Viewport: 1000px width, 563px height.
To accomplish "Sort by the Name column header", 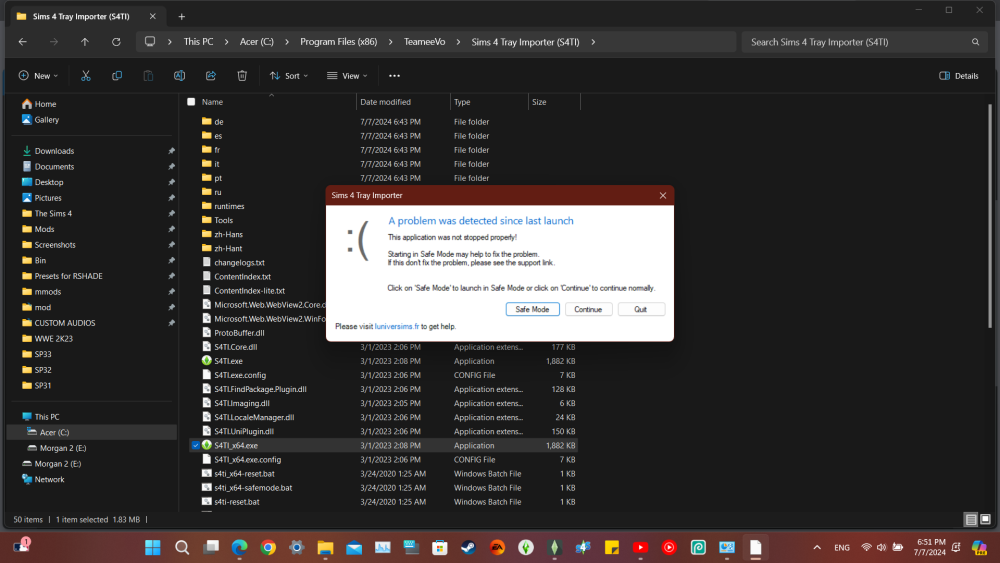I will (212, 102).
